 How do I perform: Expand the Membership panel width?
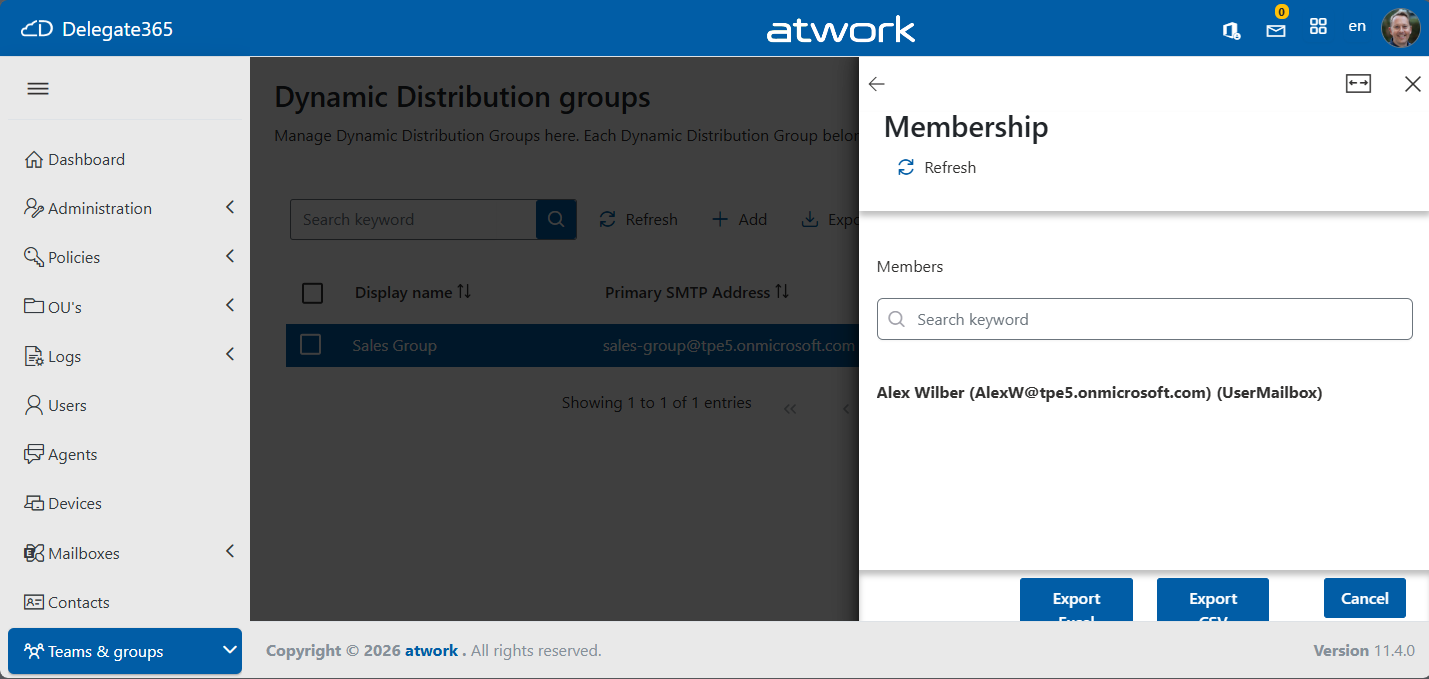point(1358,84)
